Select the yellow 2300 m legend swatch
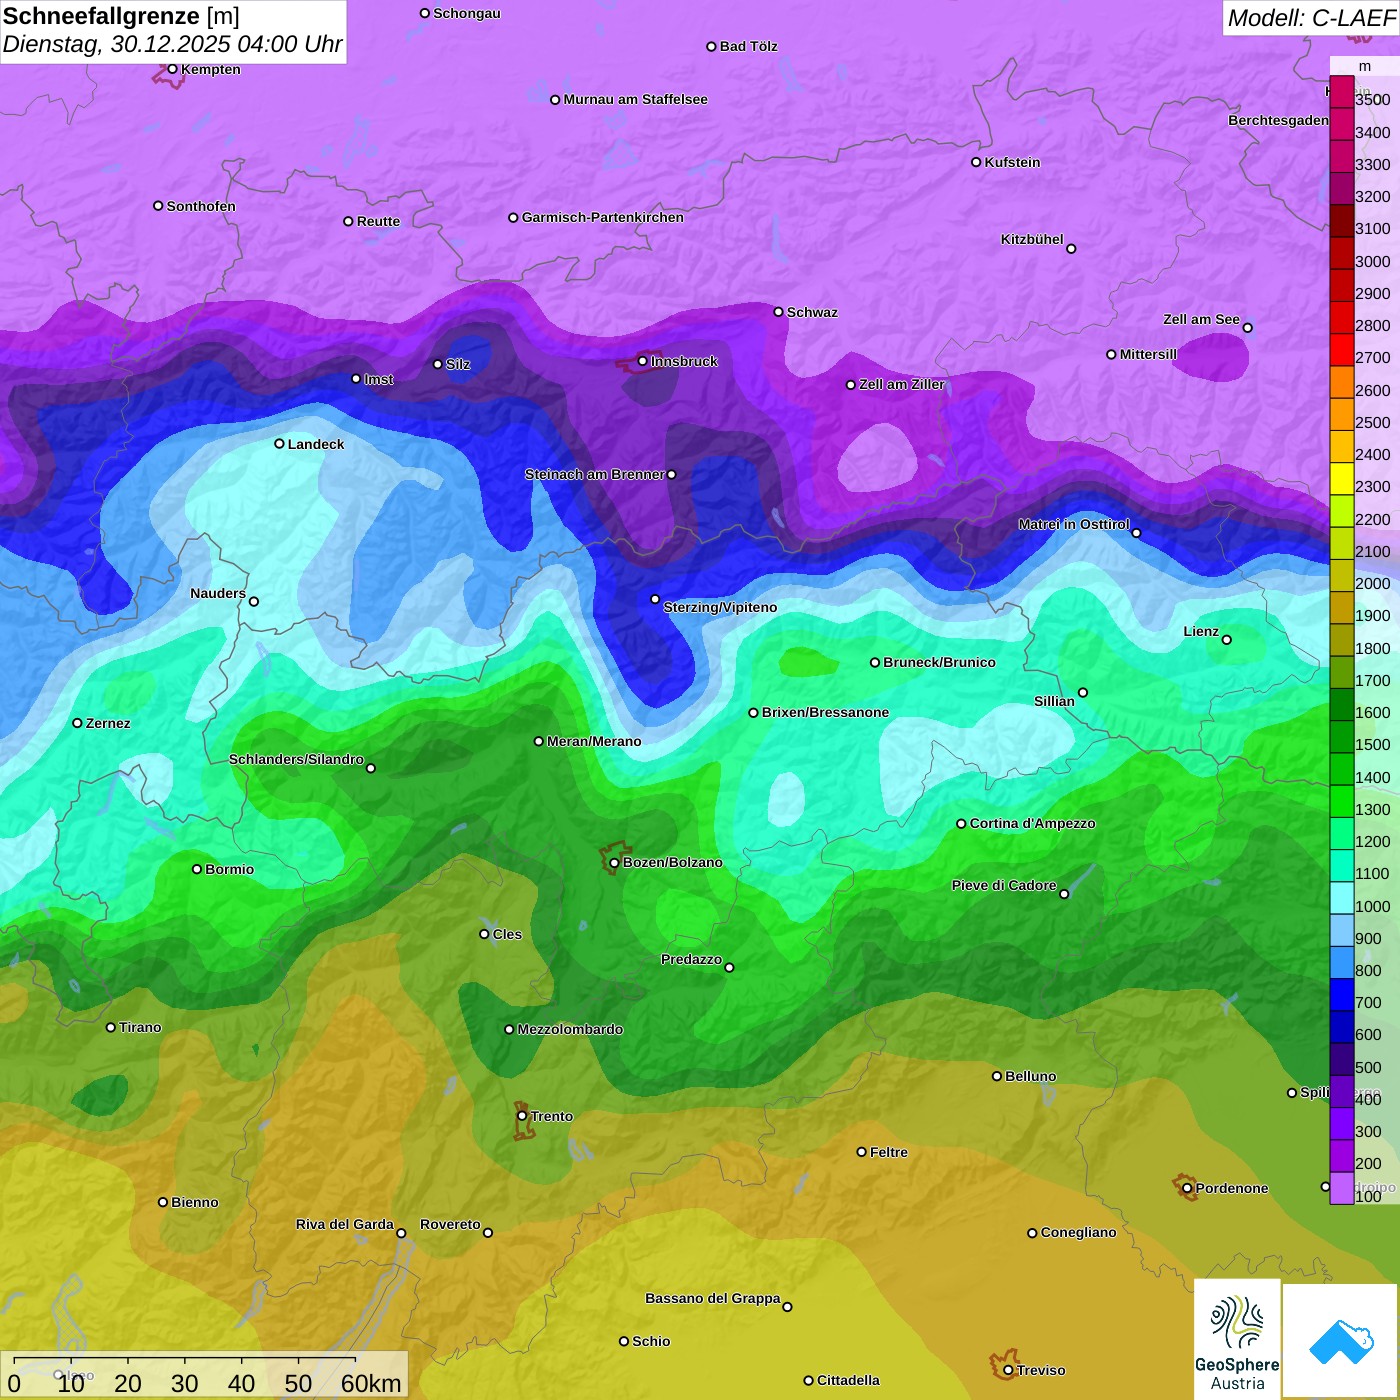This screenshot has width=1400, height=1400. click(1341, 478)
